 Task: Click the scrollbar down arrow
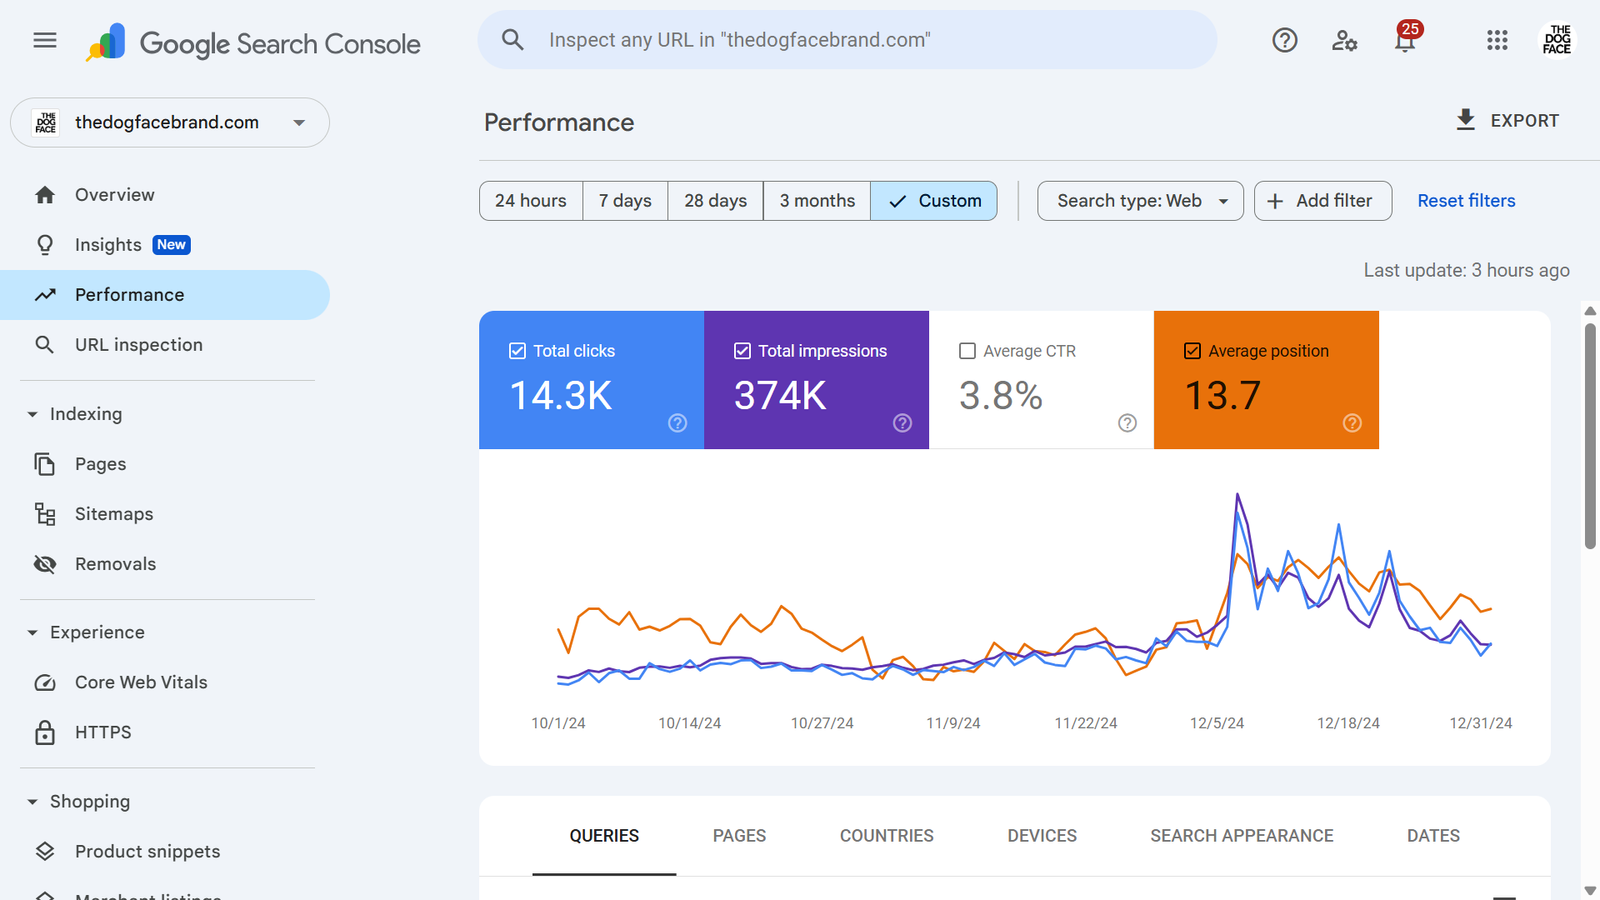(1590, 890)
